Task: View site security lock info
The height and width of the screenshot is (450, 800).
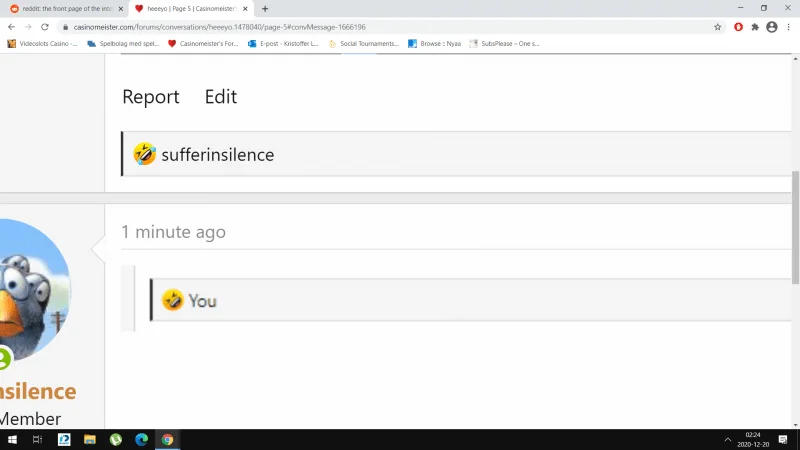Action: [x=65, y=27]
